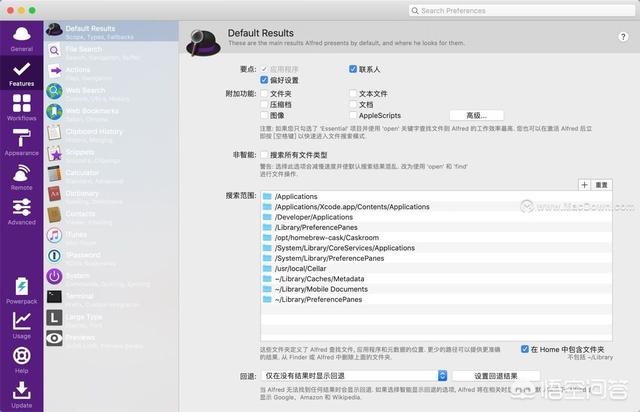Click the help question mark button

(623, 36)
